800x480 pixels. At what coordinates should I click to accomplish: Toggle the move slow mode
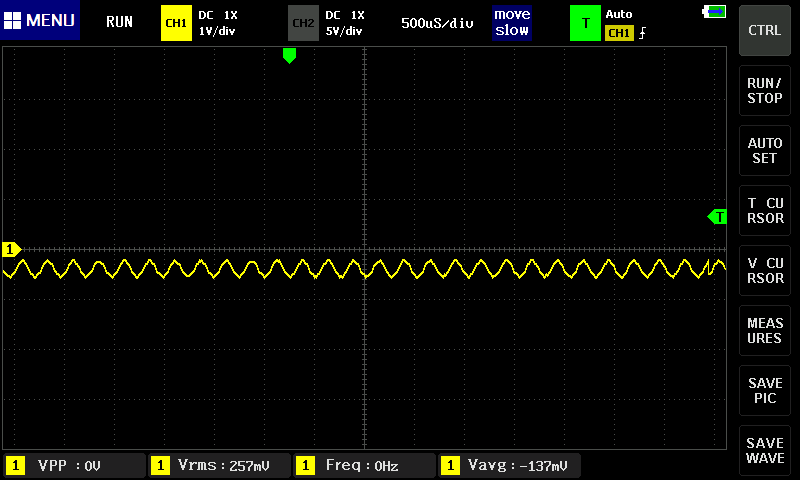coord(512,22)
